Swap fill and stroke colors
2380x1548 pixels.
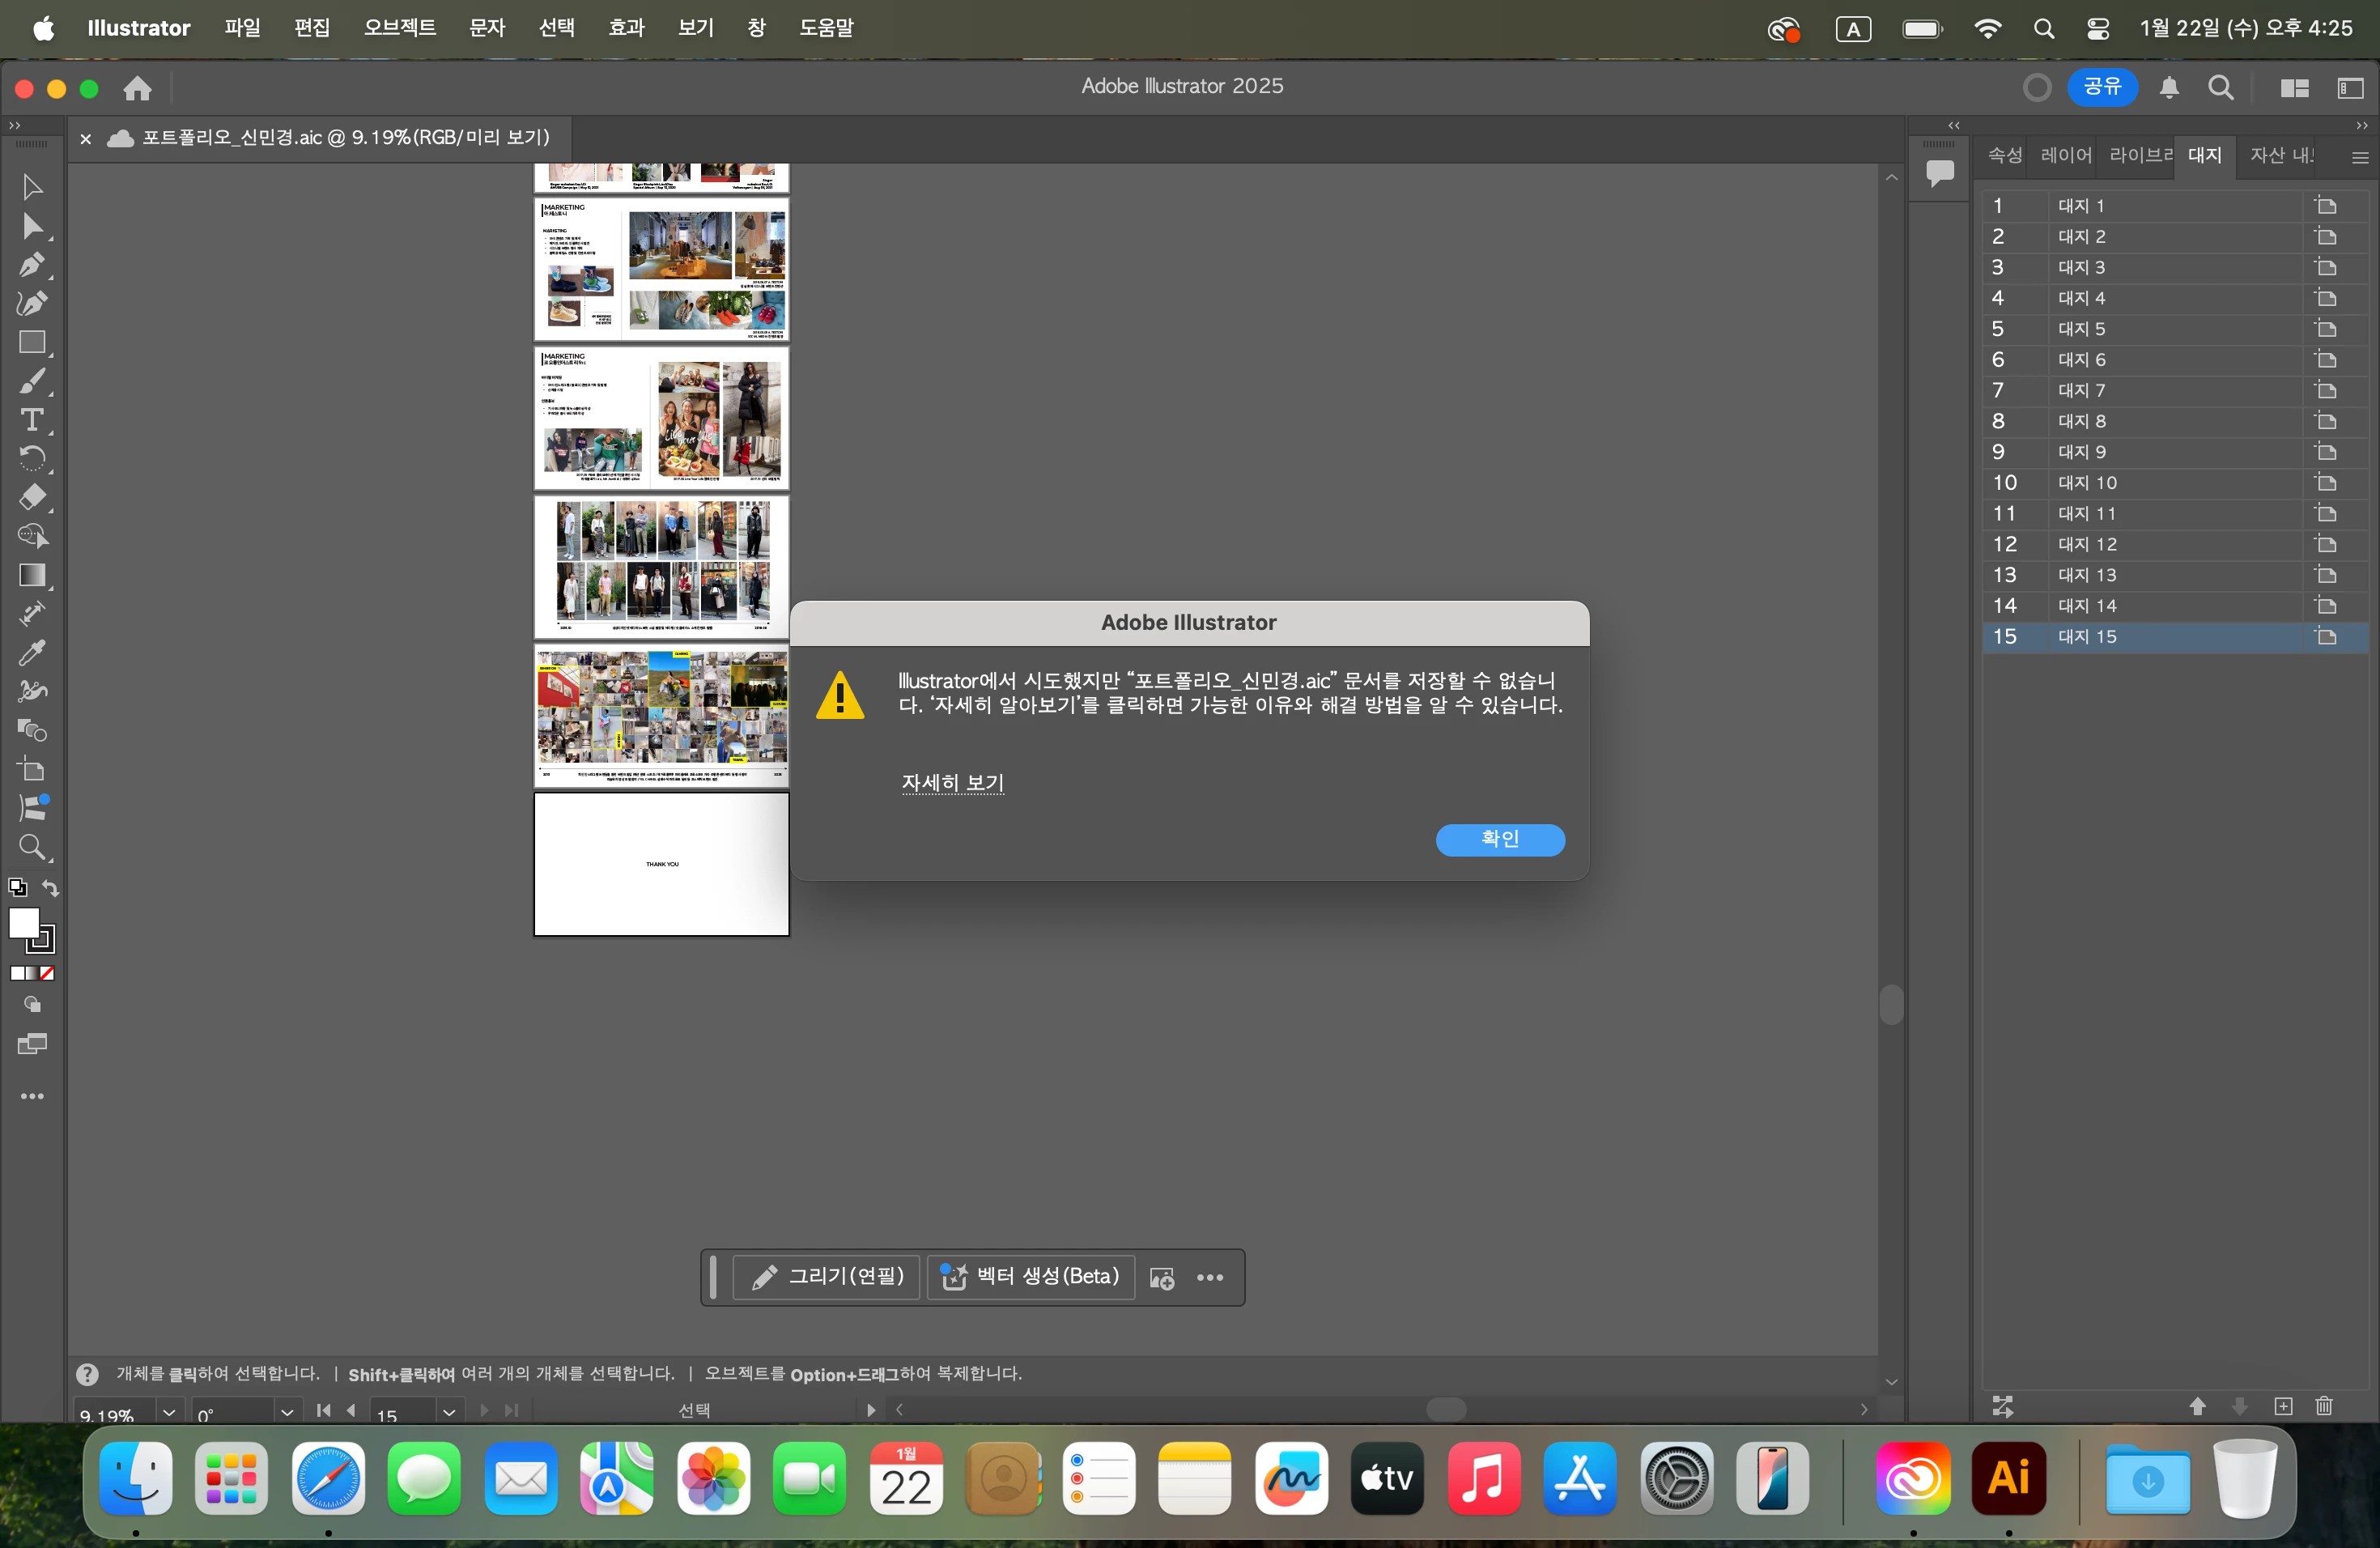click(51, 888)
